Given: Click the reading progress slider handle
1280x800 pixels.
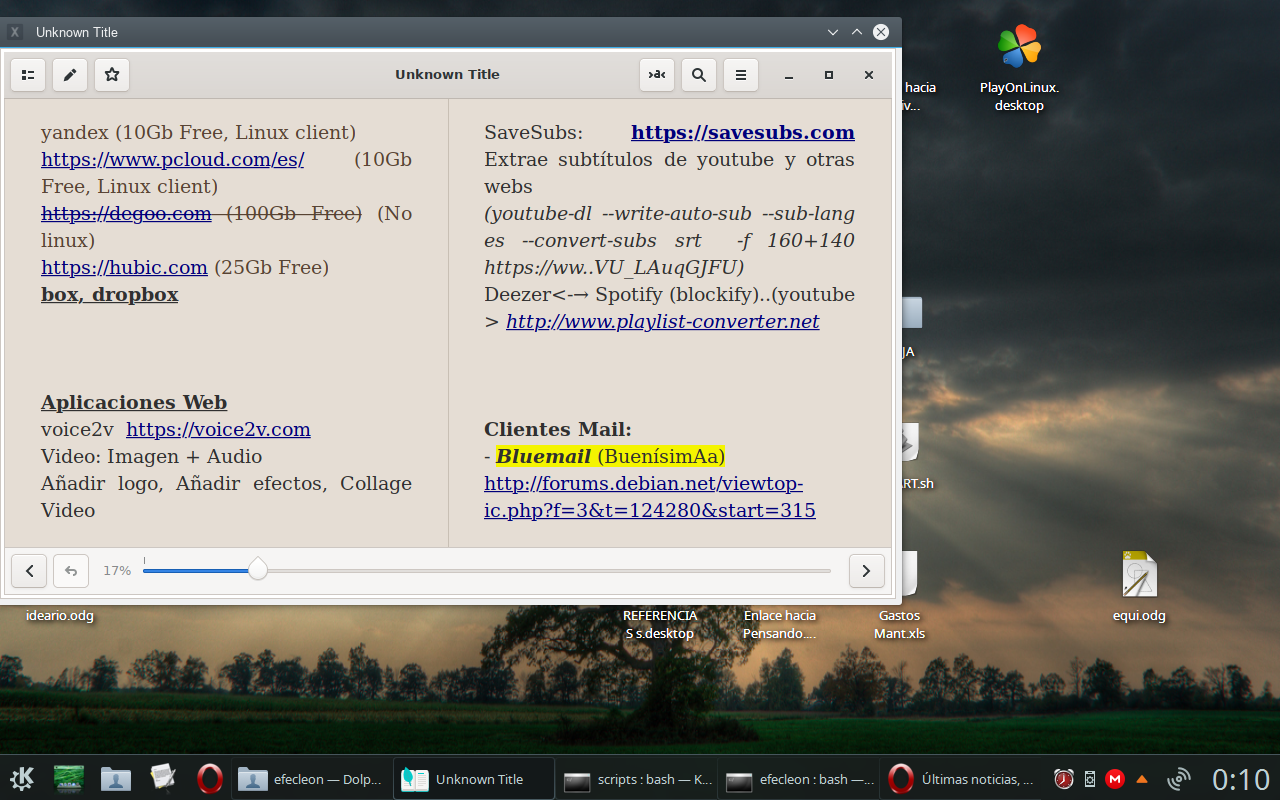Looking at the screenshot, I should 258,570.
